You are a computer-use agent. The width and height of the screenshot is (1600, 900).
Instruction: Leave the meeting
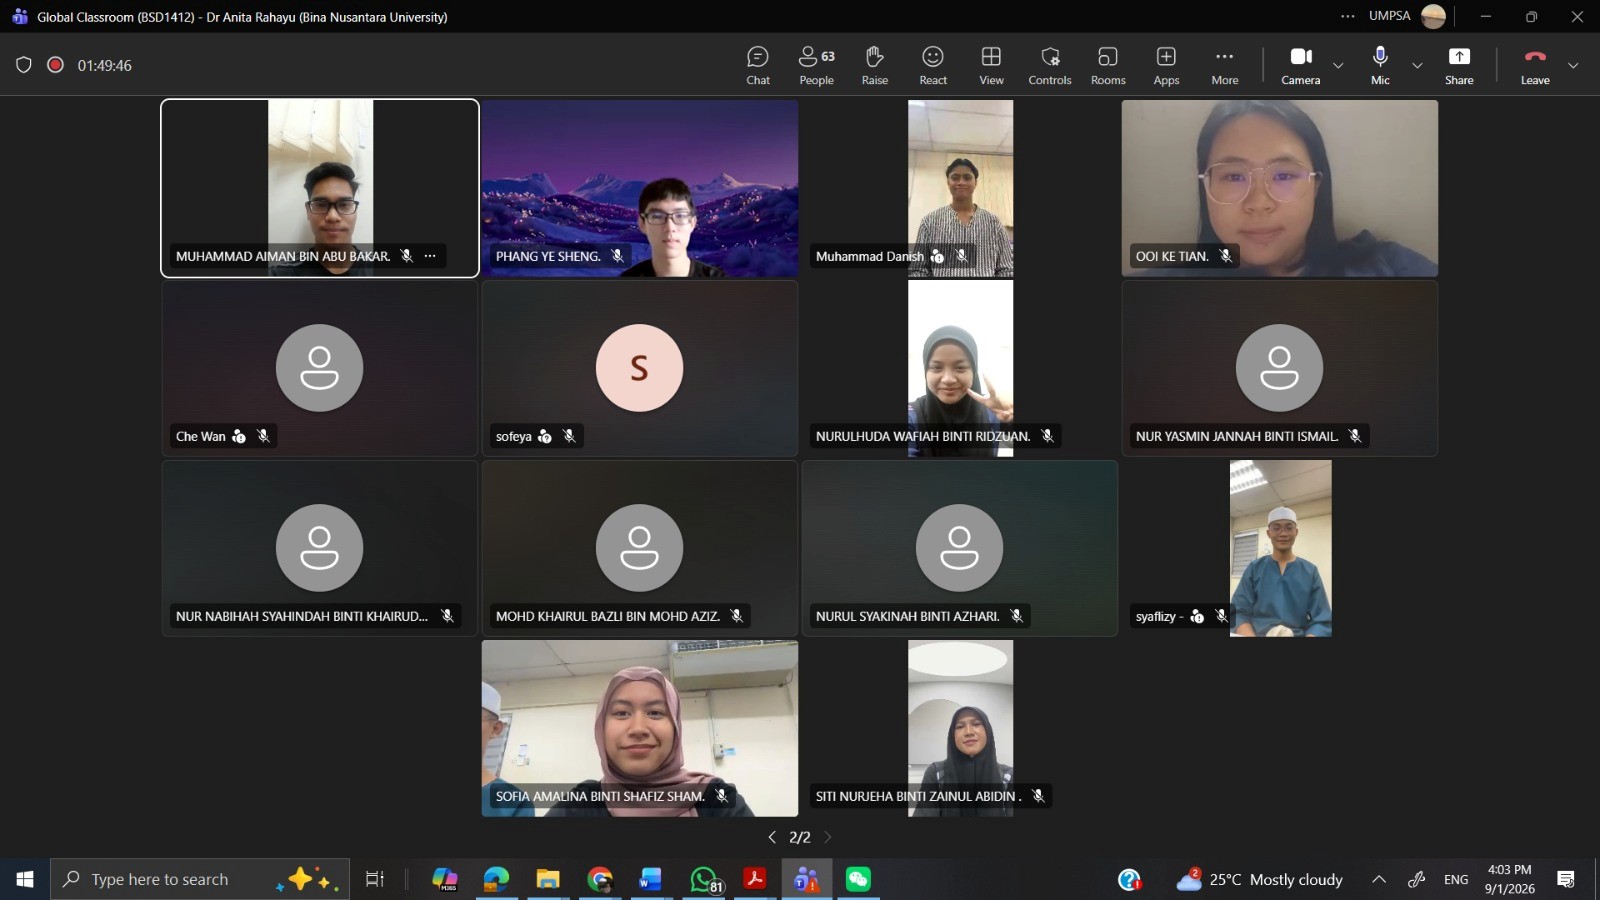(x=1535, y=65)
